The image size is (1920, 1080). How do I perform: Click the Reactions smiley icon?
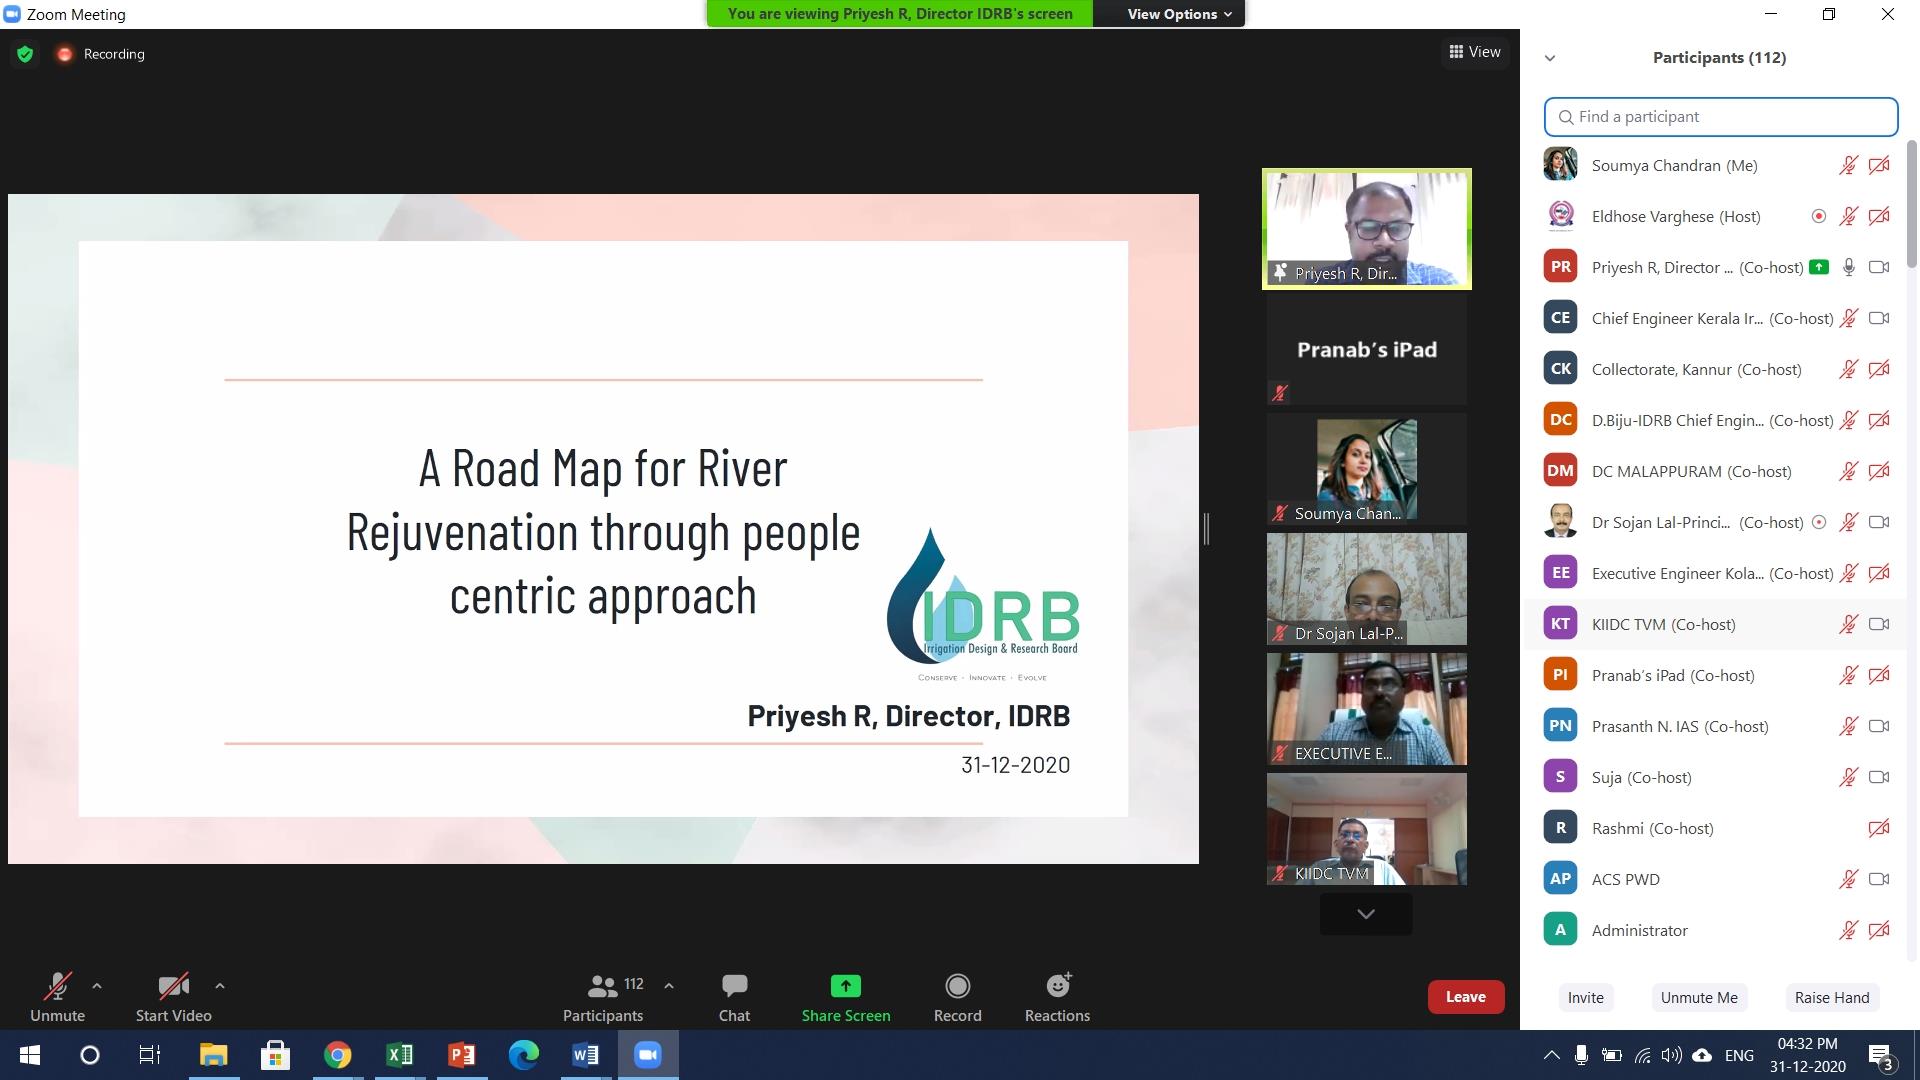pyautogui.click(x=1057, y=987)
